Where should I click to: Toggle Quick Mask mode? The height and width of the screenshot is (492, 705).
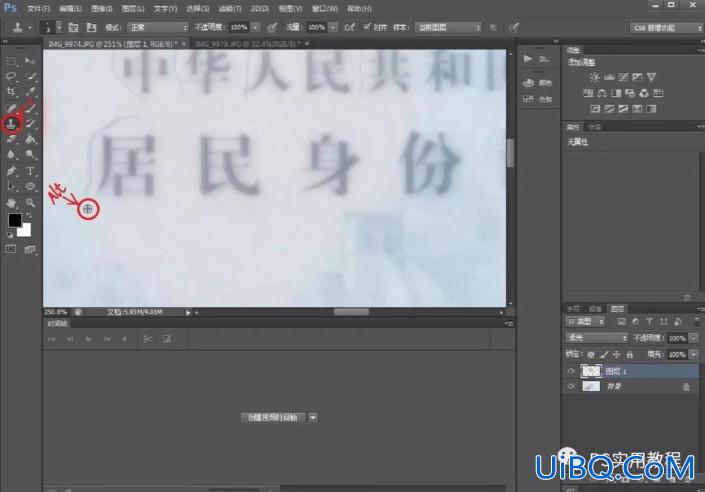tap(11, 249)
